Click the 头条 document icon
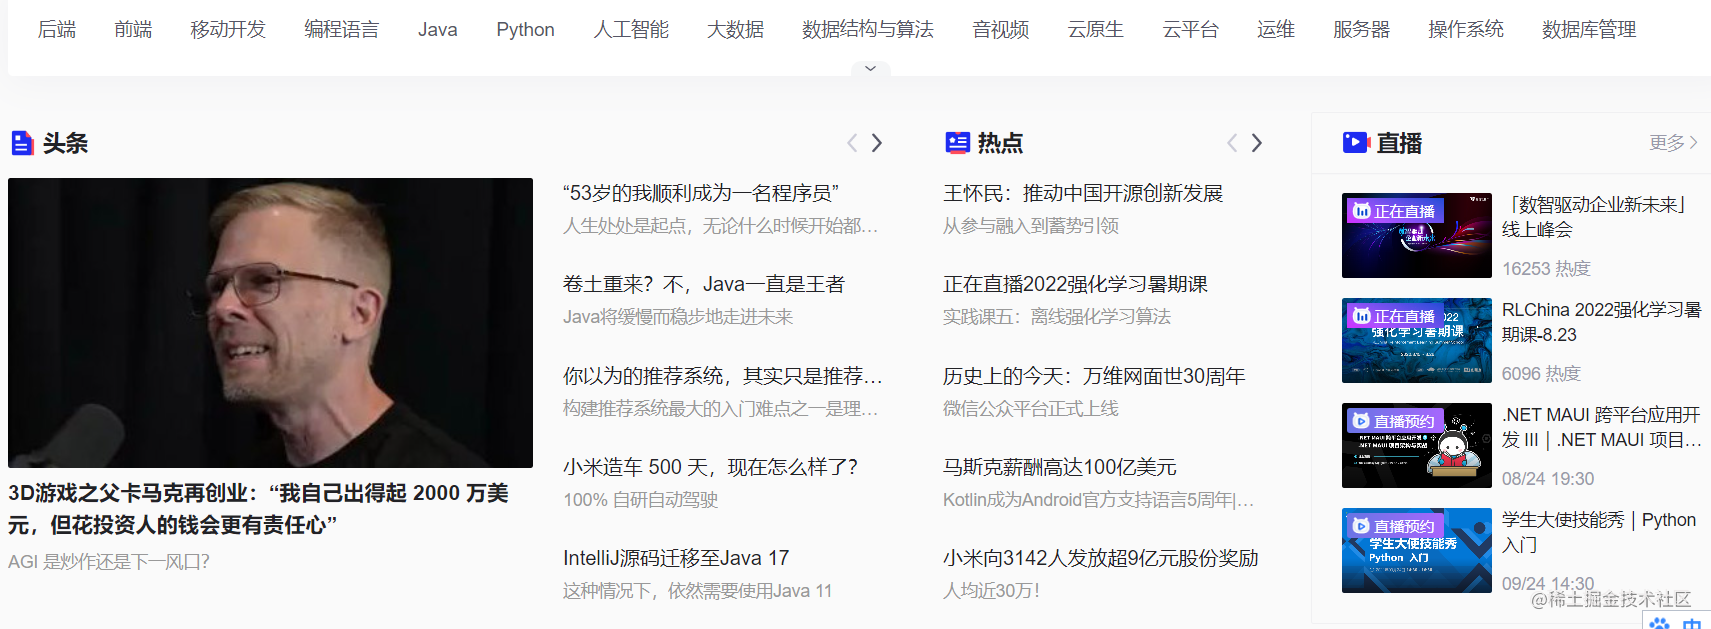The image size is (1711, 629). click(x=22, y=143)
